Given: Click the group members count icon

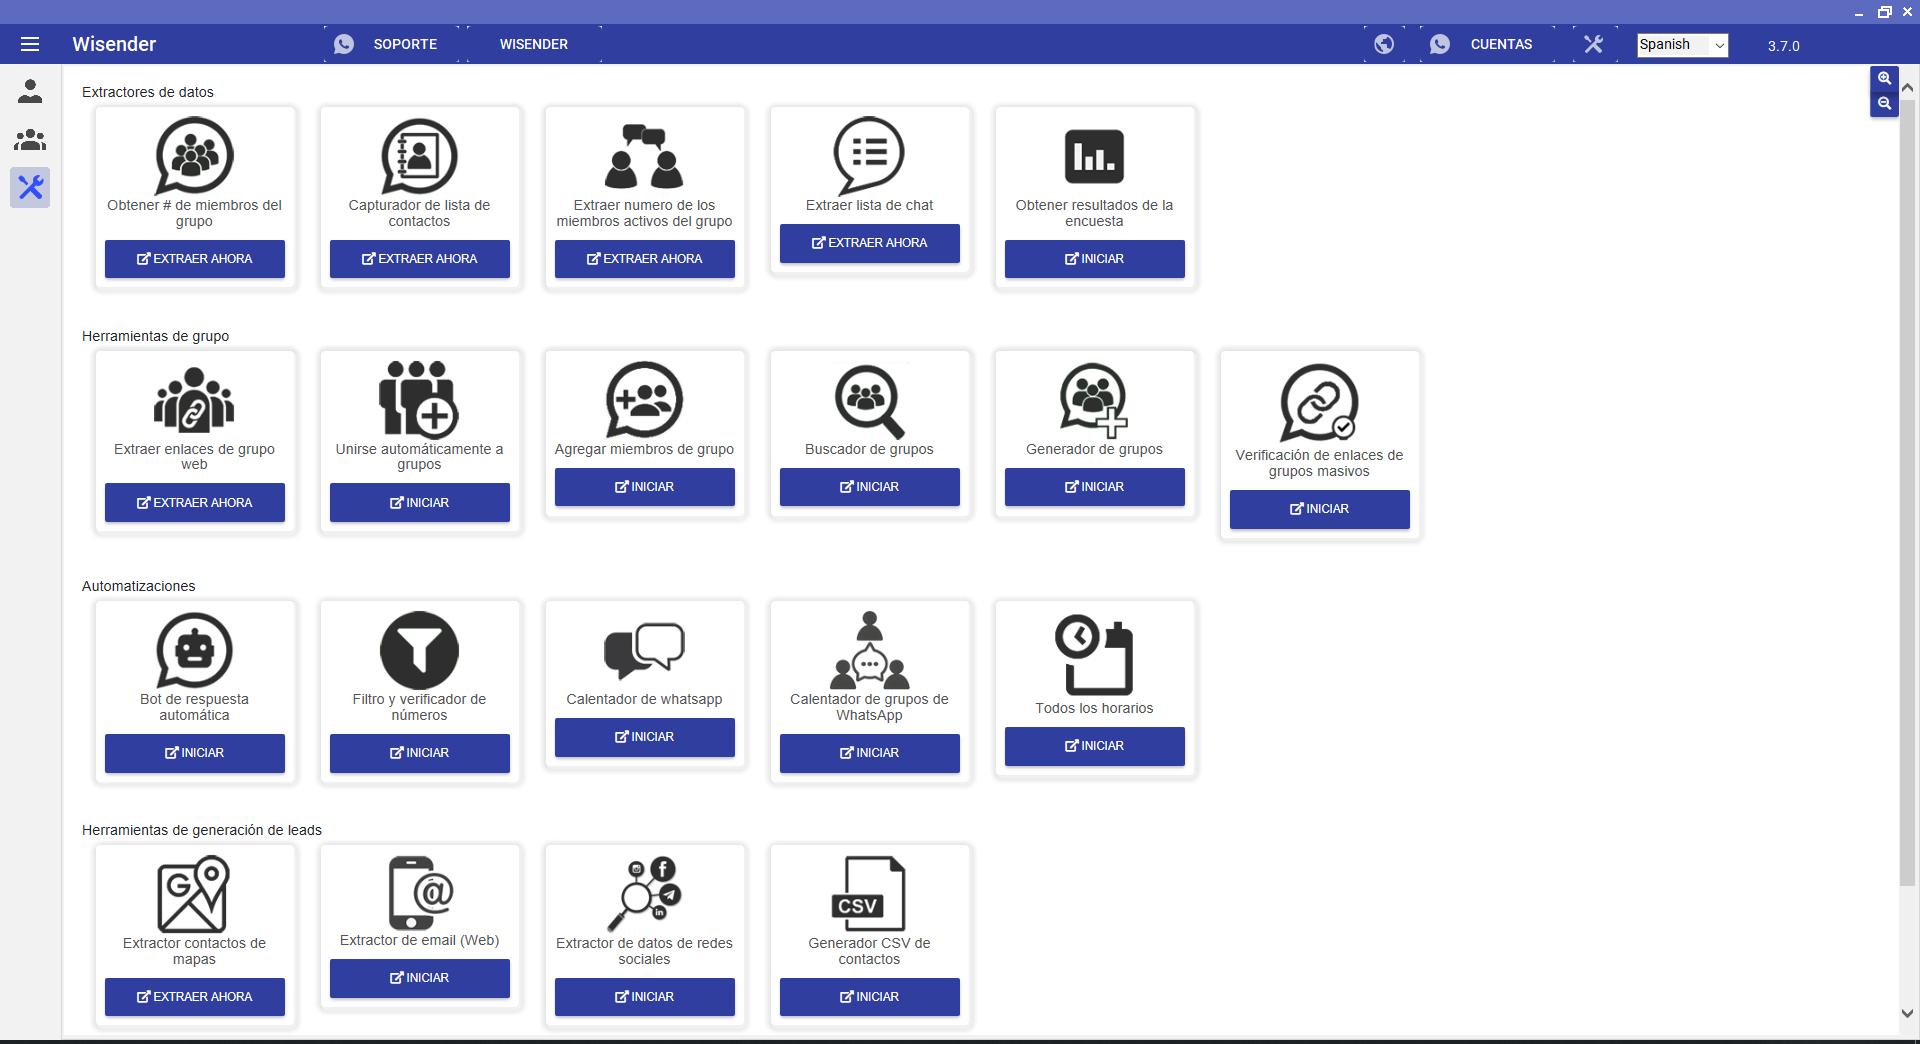Looking at the screenshot, I should [194, 156].
